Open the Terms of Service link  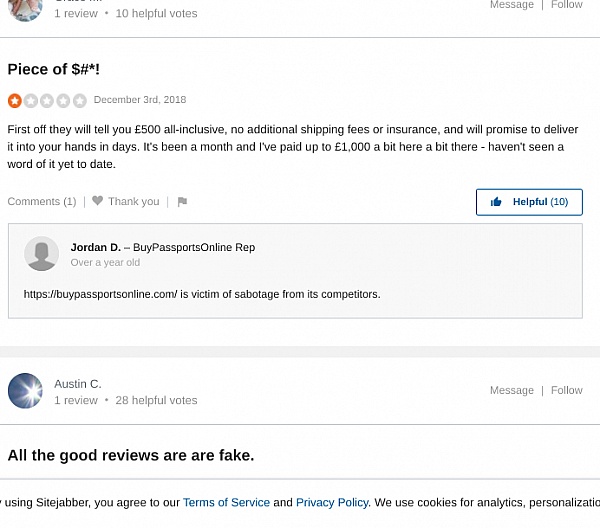[226, 503]
